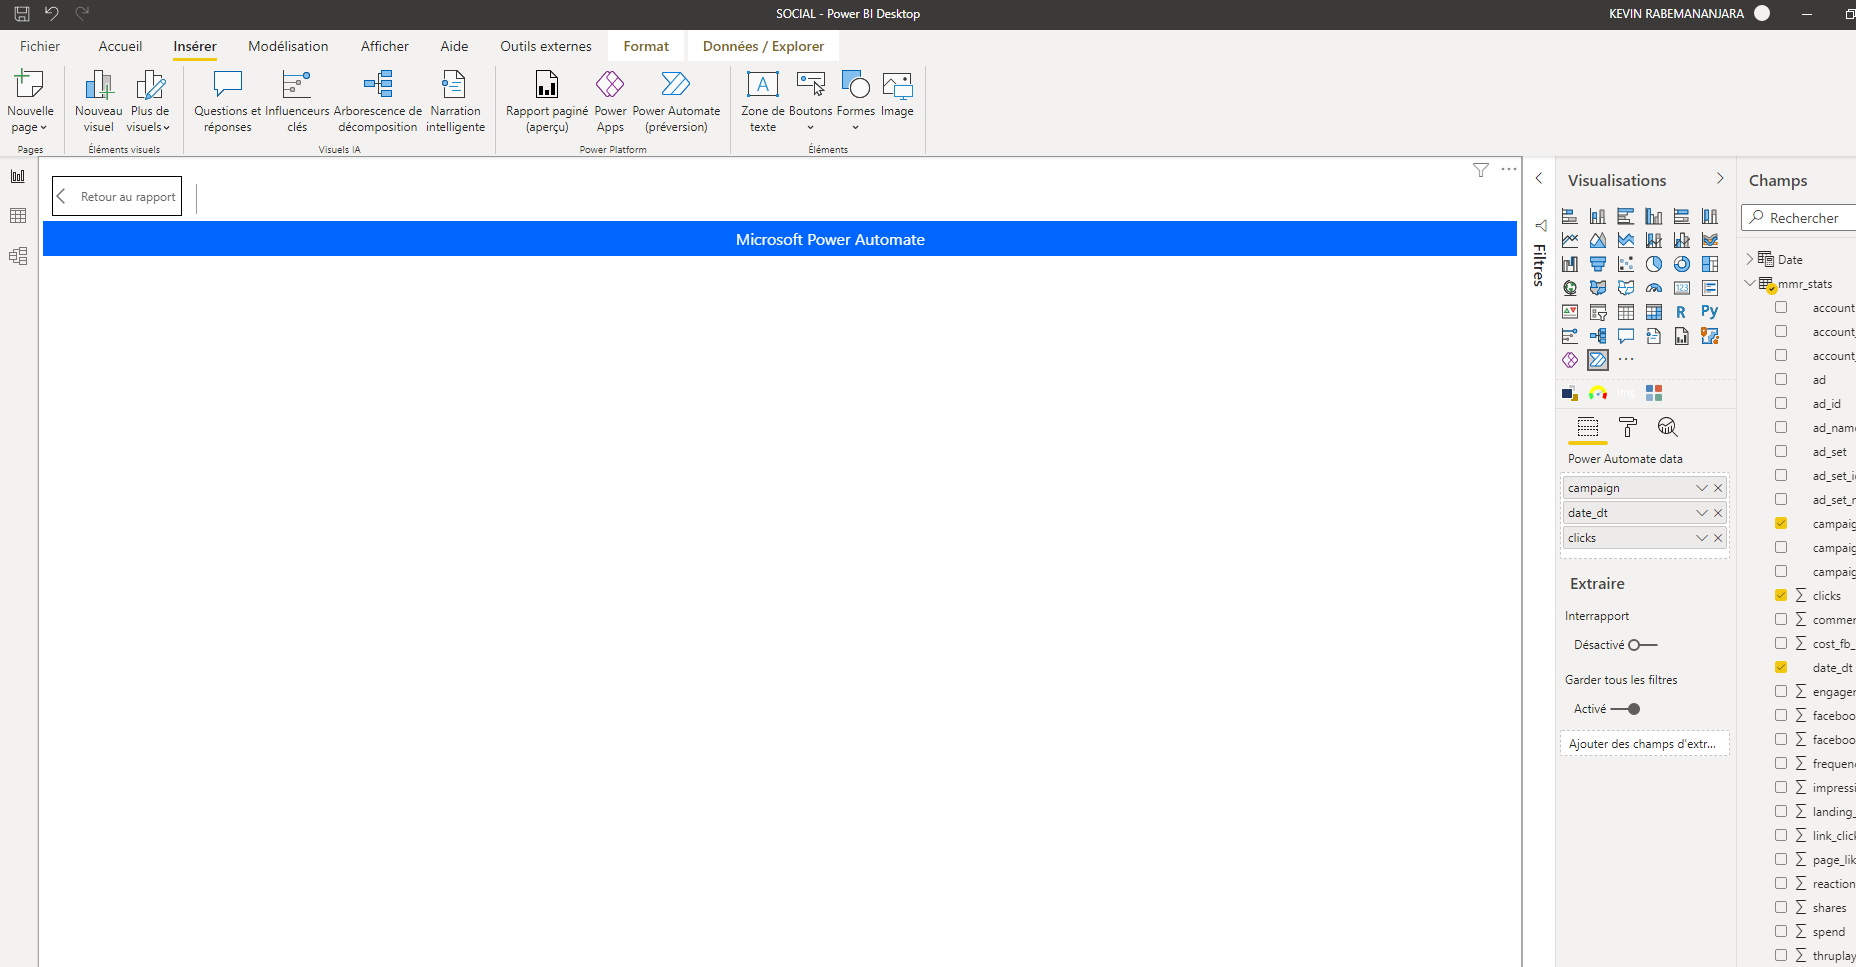The width and height of the screenshot is (1856, 967).
Task: Open the Outils externes tab
Action: coord(546,46)
